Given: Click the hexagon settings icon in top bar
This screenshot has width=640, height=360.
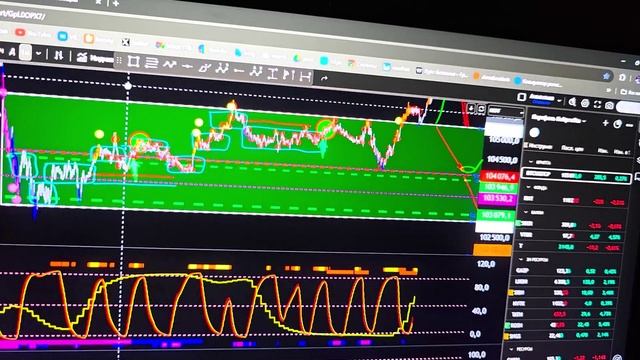Looking at the screenshot, I should pyautogui.click(x=585, y=103).
